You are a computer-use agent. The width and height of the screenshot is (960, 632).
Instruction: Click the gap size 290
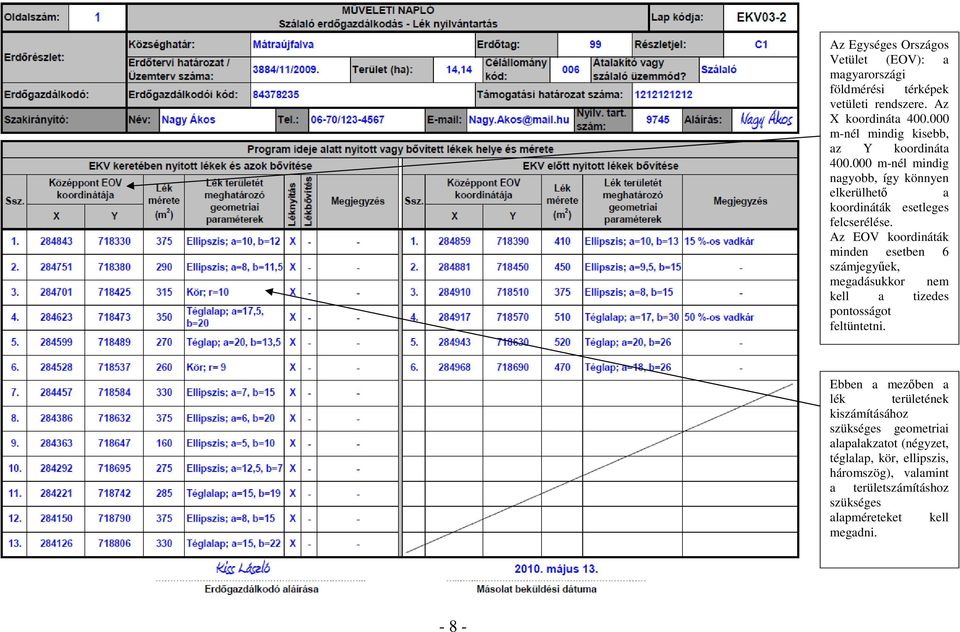pyautogui.click(x=164, y=267)
